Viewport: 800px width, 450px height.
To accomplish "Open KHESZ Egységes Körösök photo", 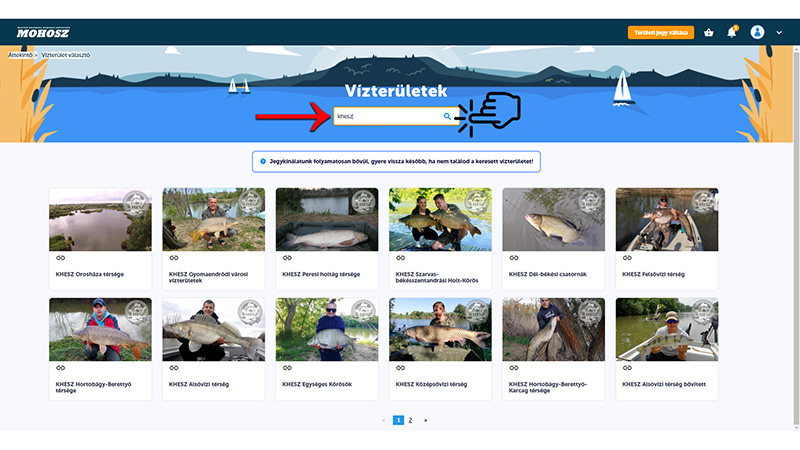I will (x=327, y=330).
